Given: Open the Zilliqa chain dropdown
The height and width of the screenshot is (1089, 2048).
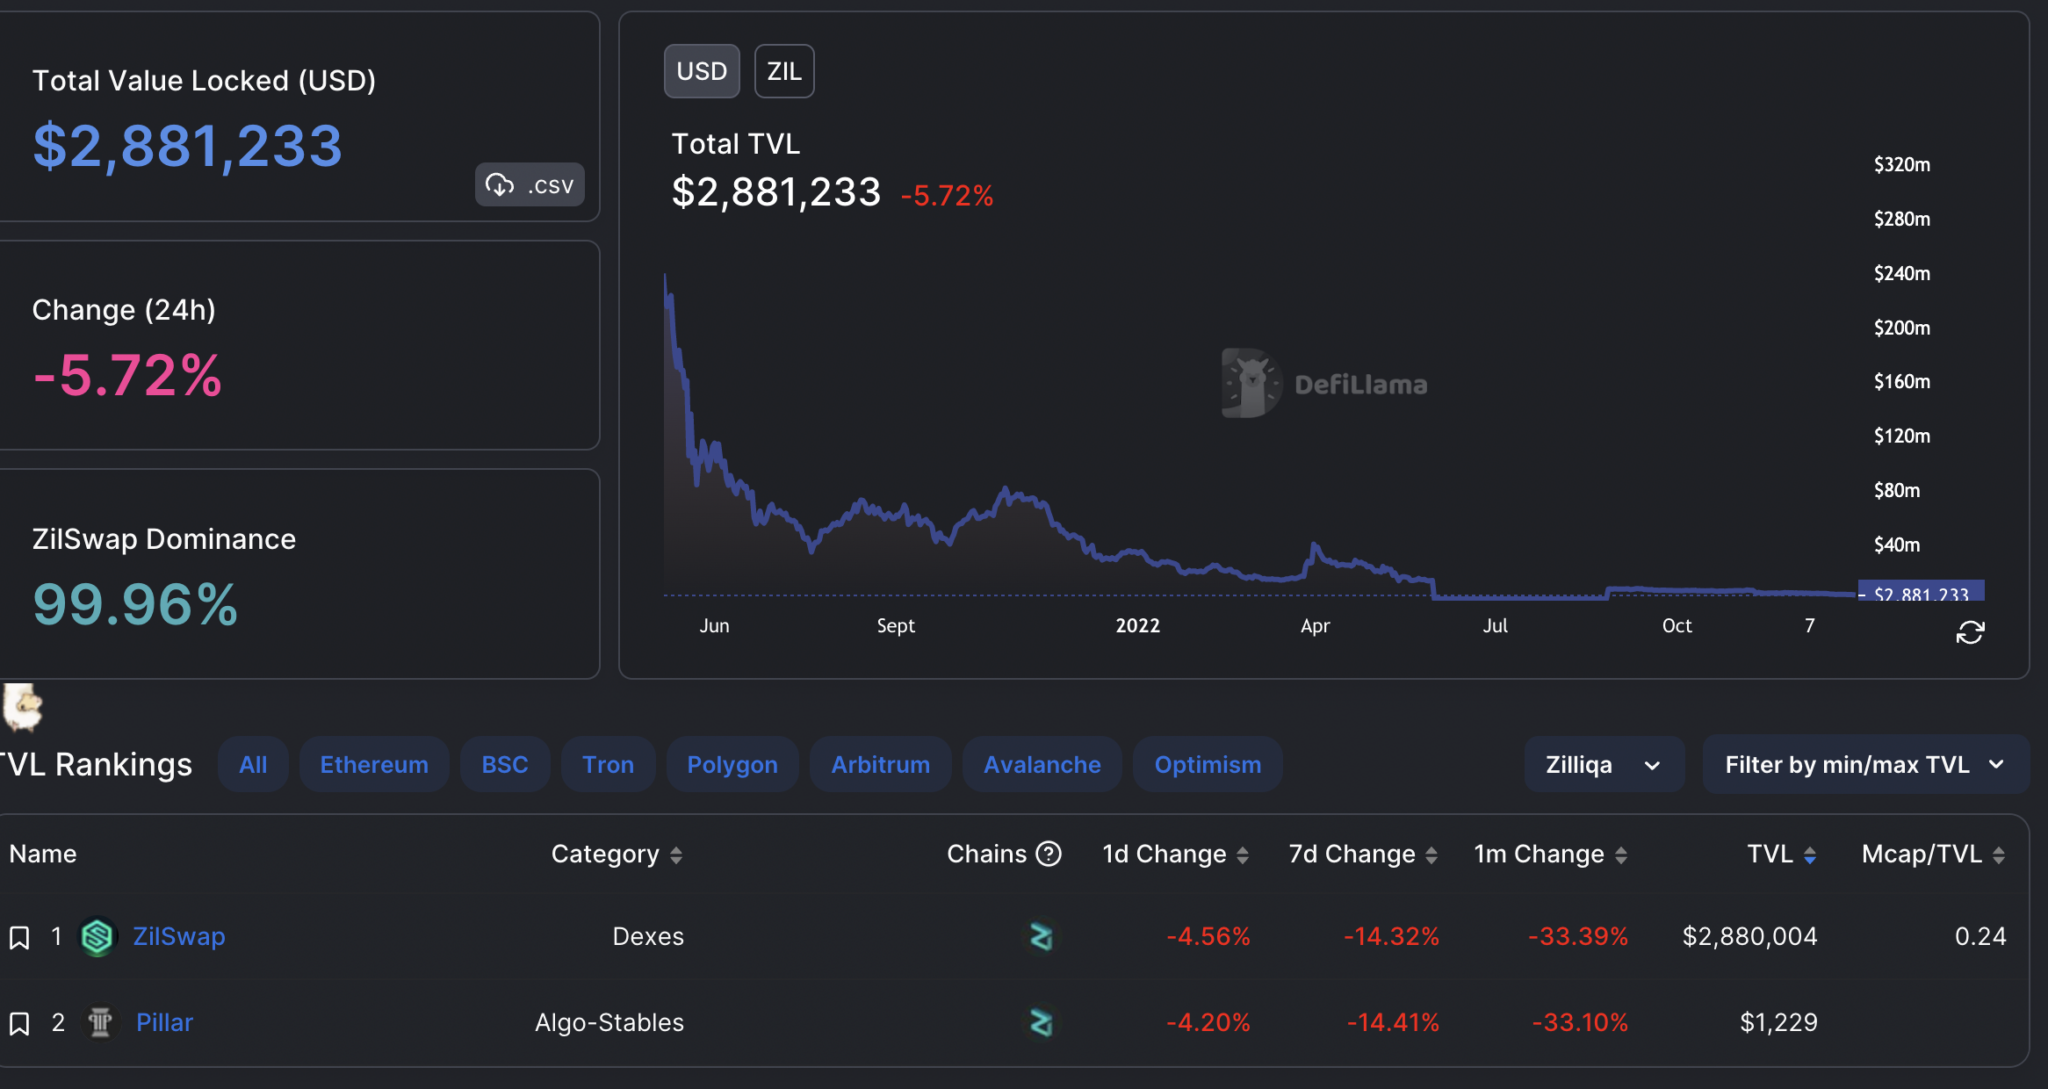Looking at the screenshot, I should click(1603, 765).
